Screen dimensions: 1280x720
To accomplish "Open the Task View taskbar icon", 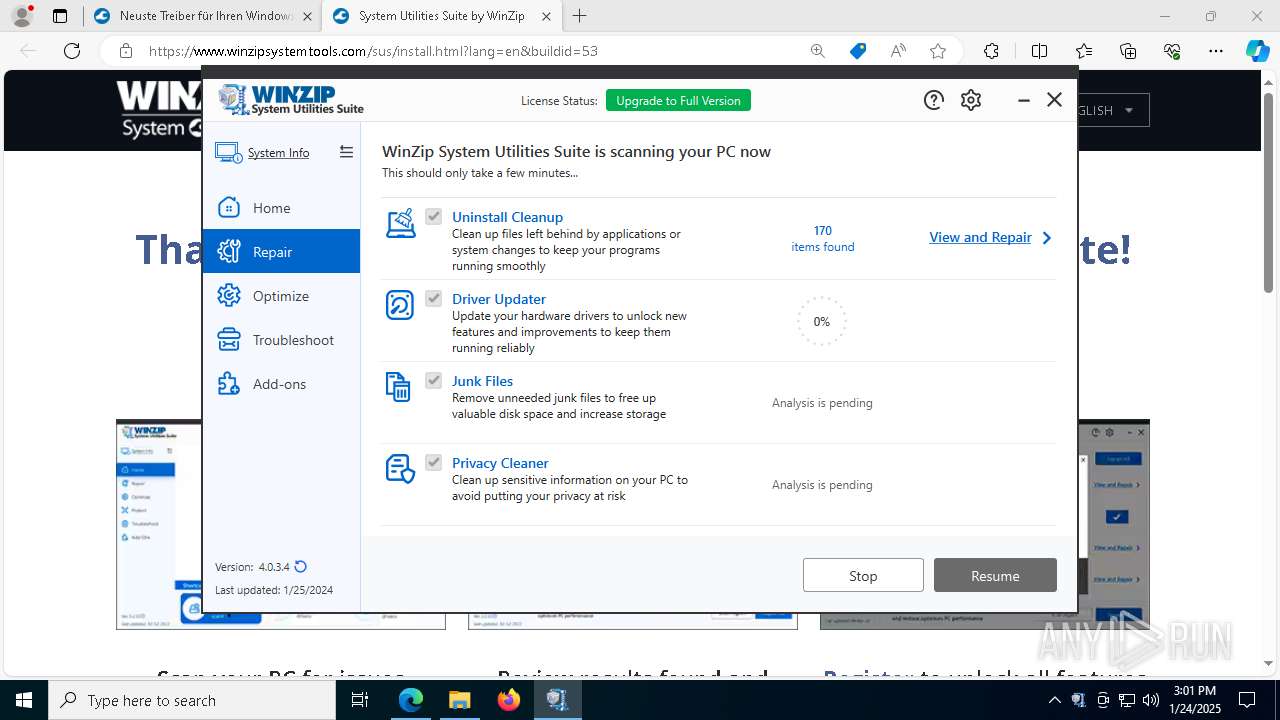I will 361,700.
